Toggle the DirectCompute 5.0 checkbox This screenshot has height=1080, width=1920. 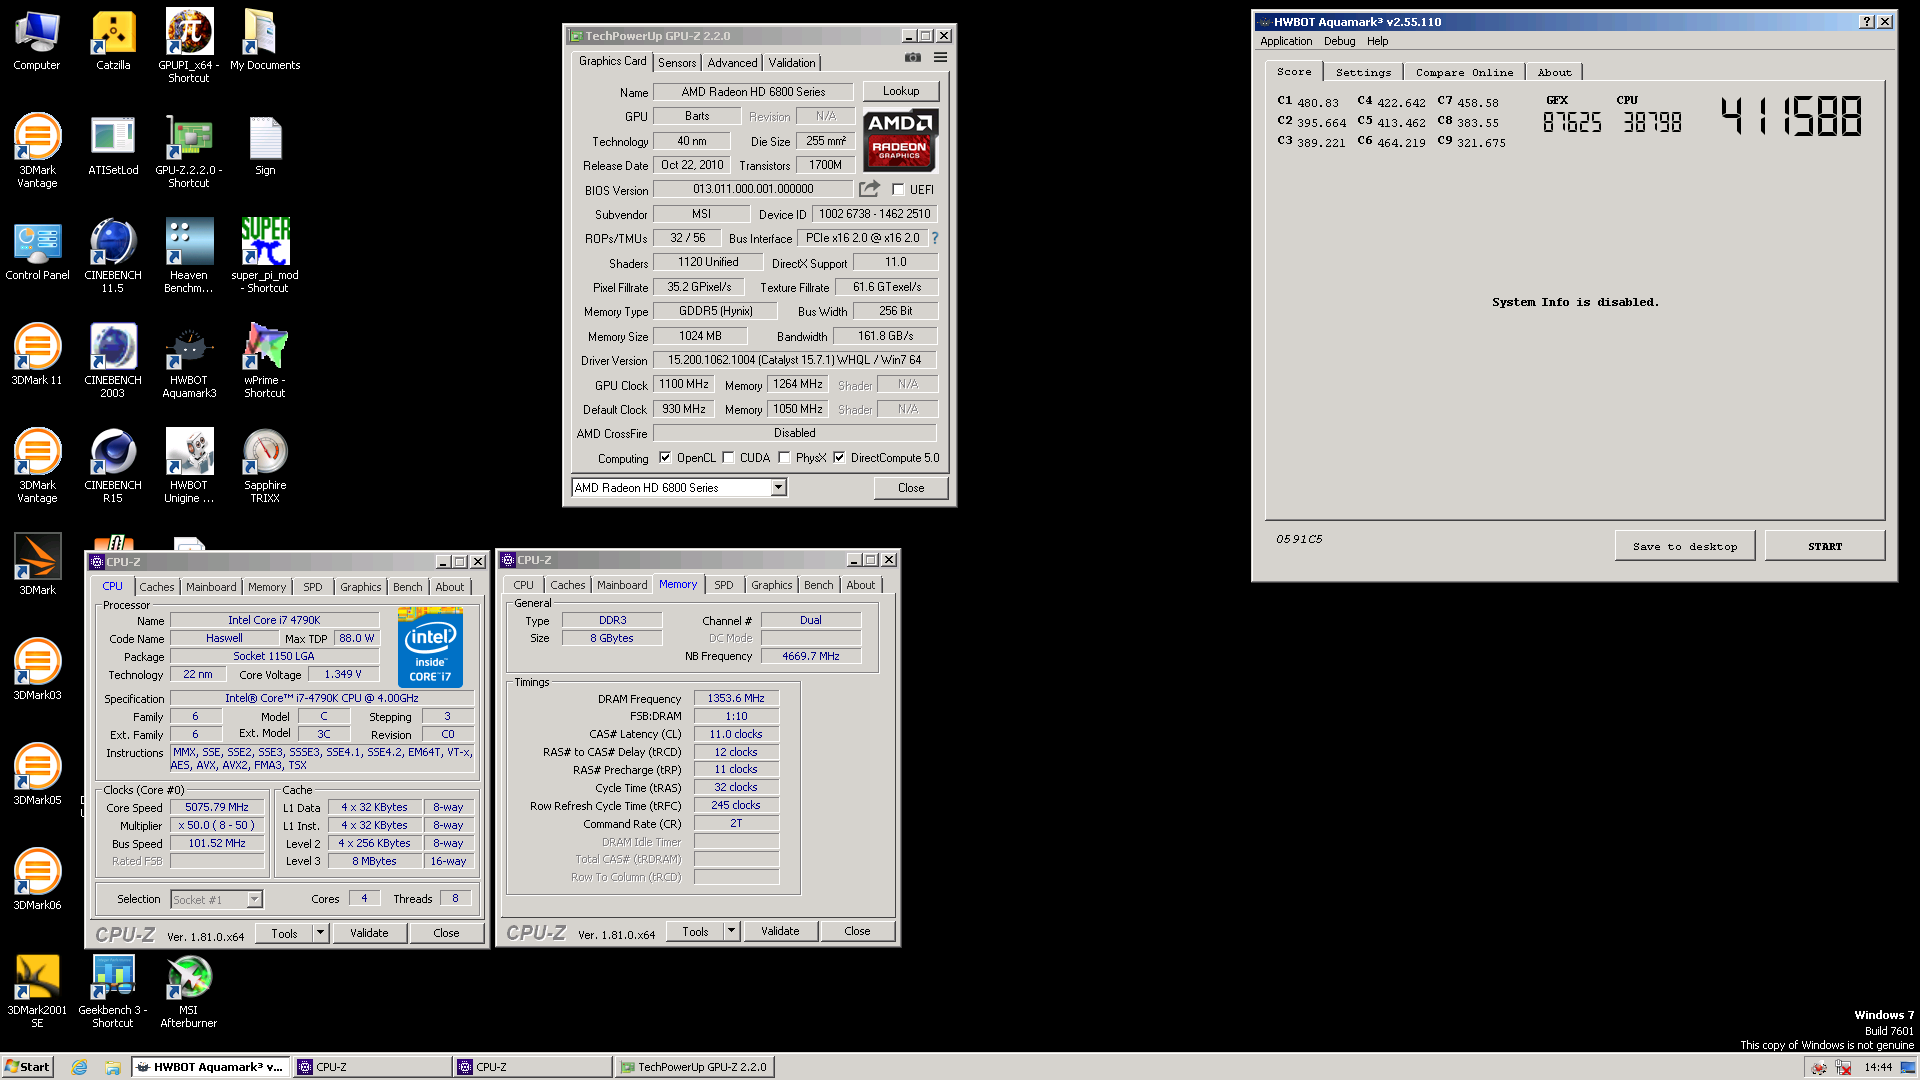click(839, 458)
